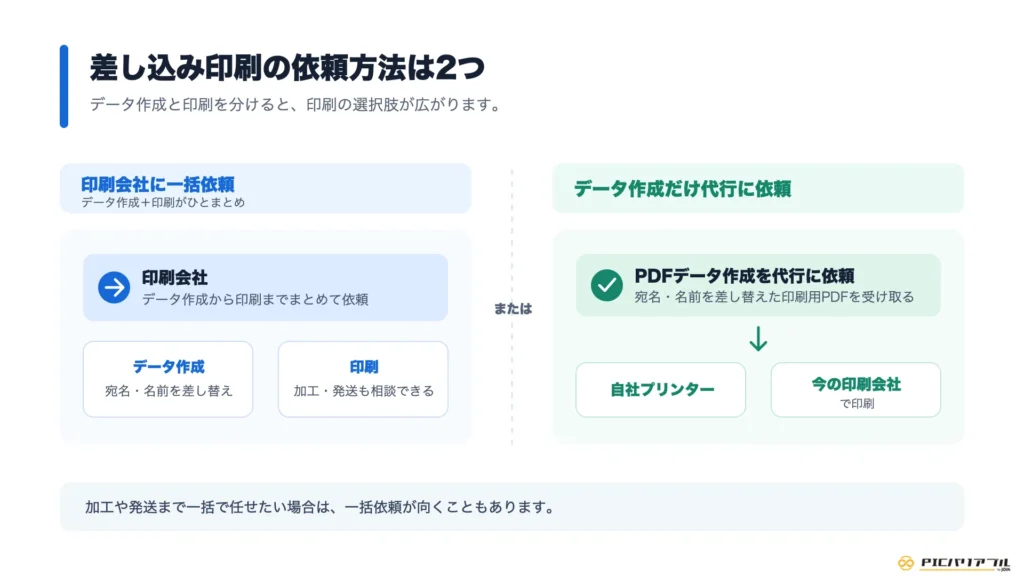Click text データ作成から印刷までまとめて依頼
Image resolution: width=1024 pixels, height=576 pixels.
(x=255, y=299)
